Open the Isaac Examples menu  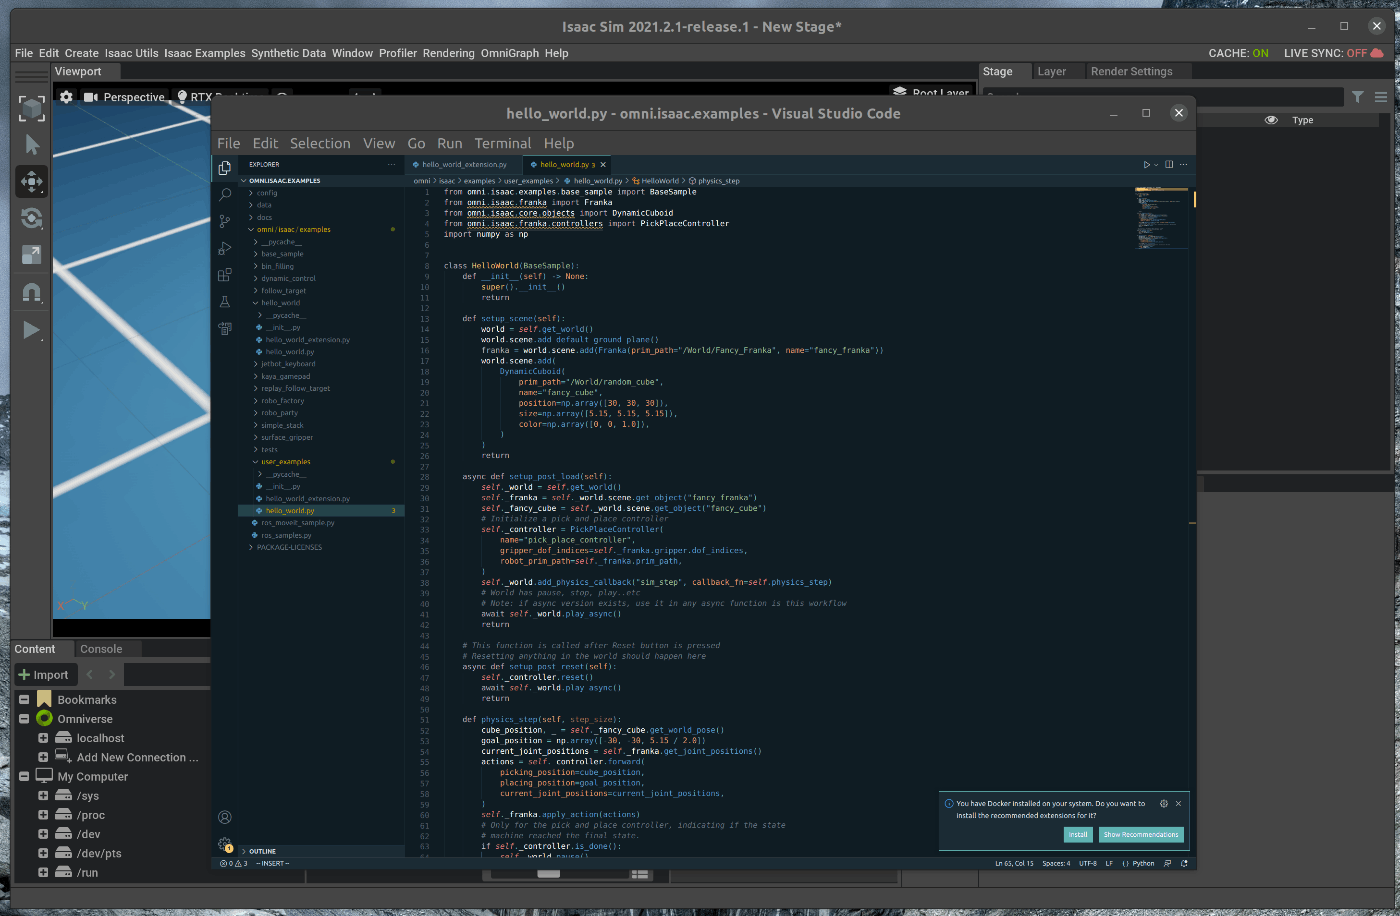click(205, 53)
